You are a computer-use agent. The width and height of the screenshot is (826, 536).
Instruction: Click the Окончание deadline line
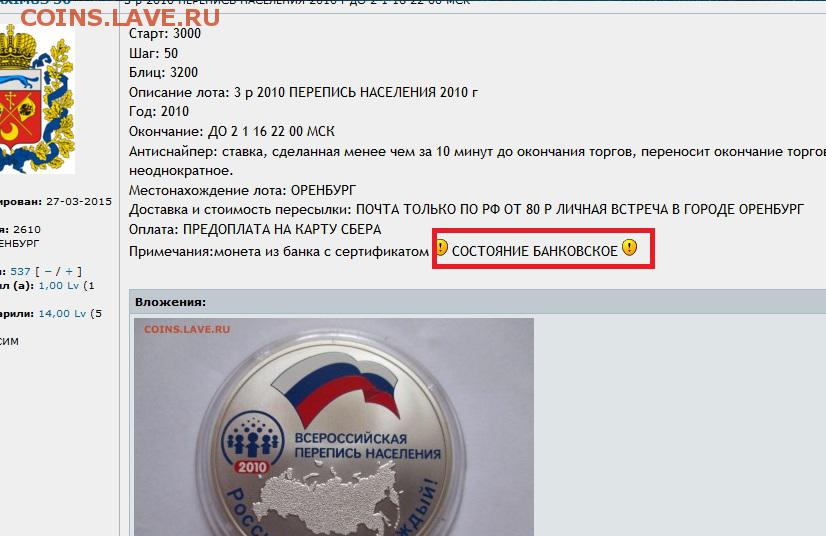click(232, 131)
